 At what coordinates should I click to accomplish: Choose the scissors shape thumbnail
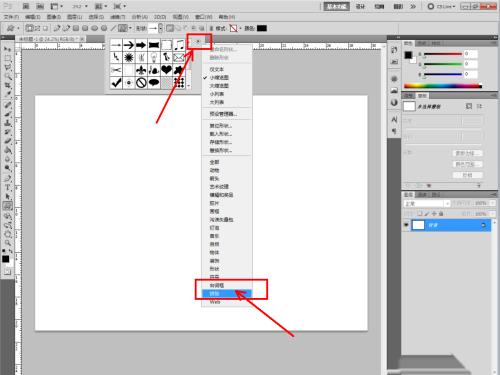click(116, 70)
